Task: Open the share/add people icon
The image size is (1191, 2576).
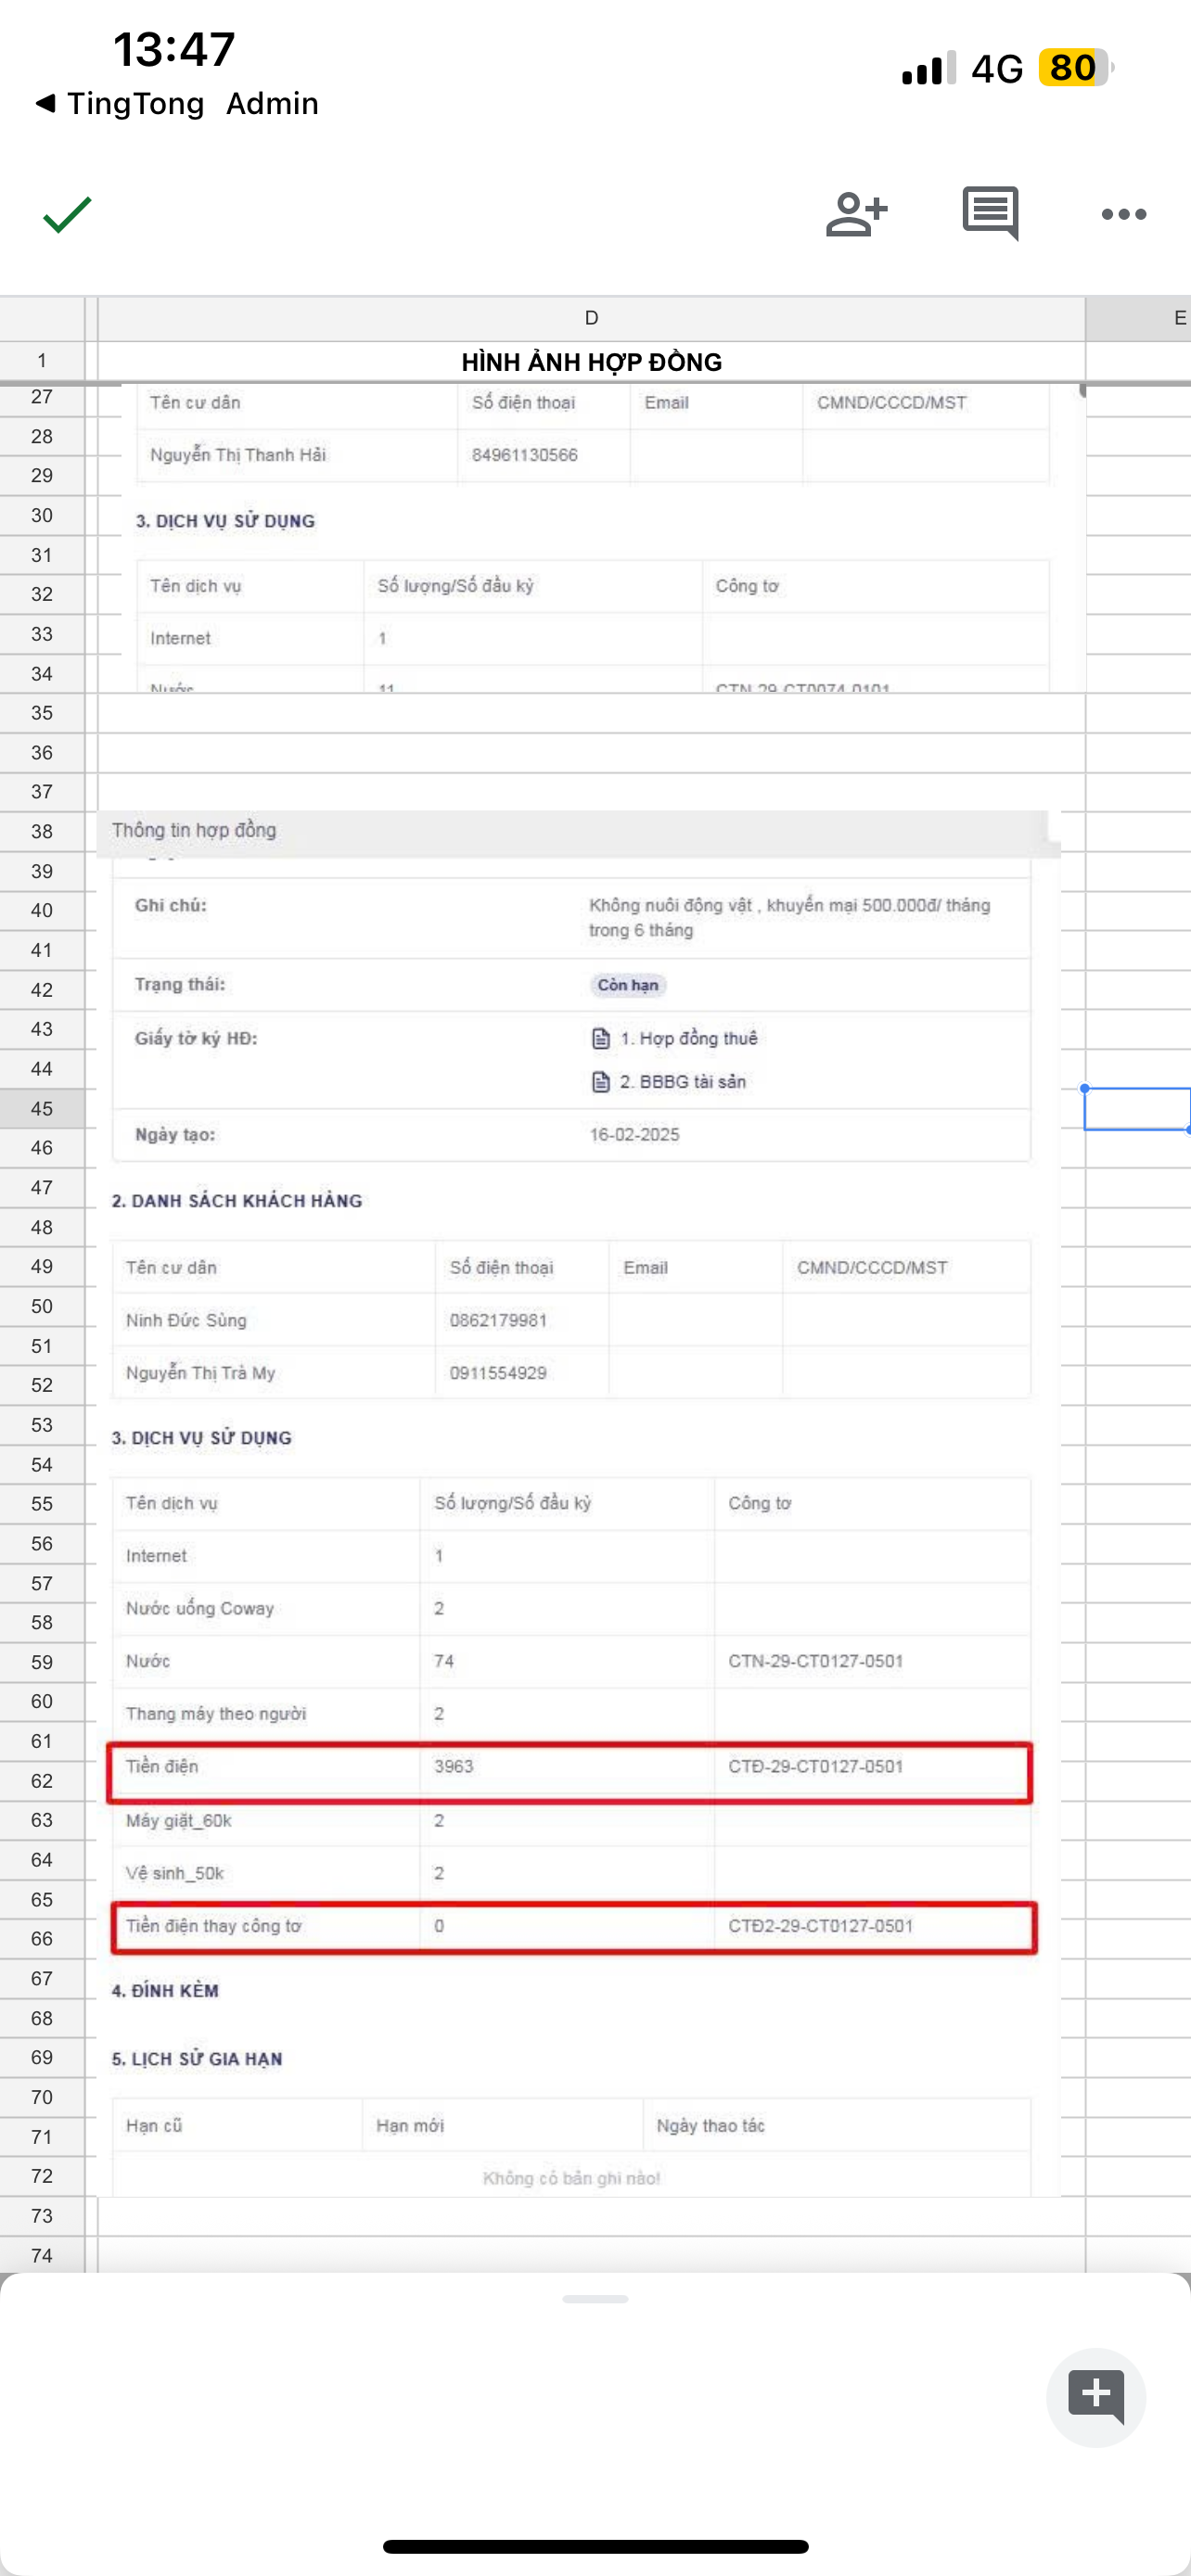Action: (x=856, y=214)
